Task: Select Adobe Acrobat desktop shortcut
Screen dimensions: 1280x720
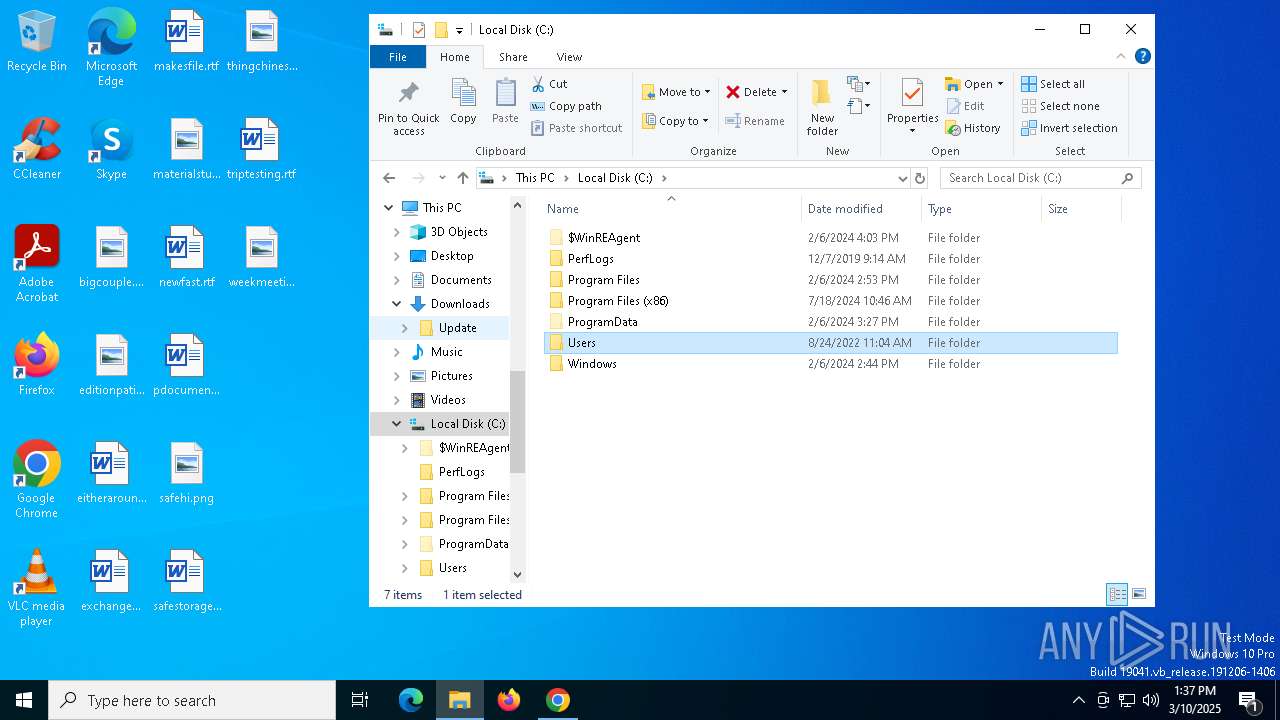Action: [x=37, y=264]
